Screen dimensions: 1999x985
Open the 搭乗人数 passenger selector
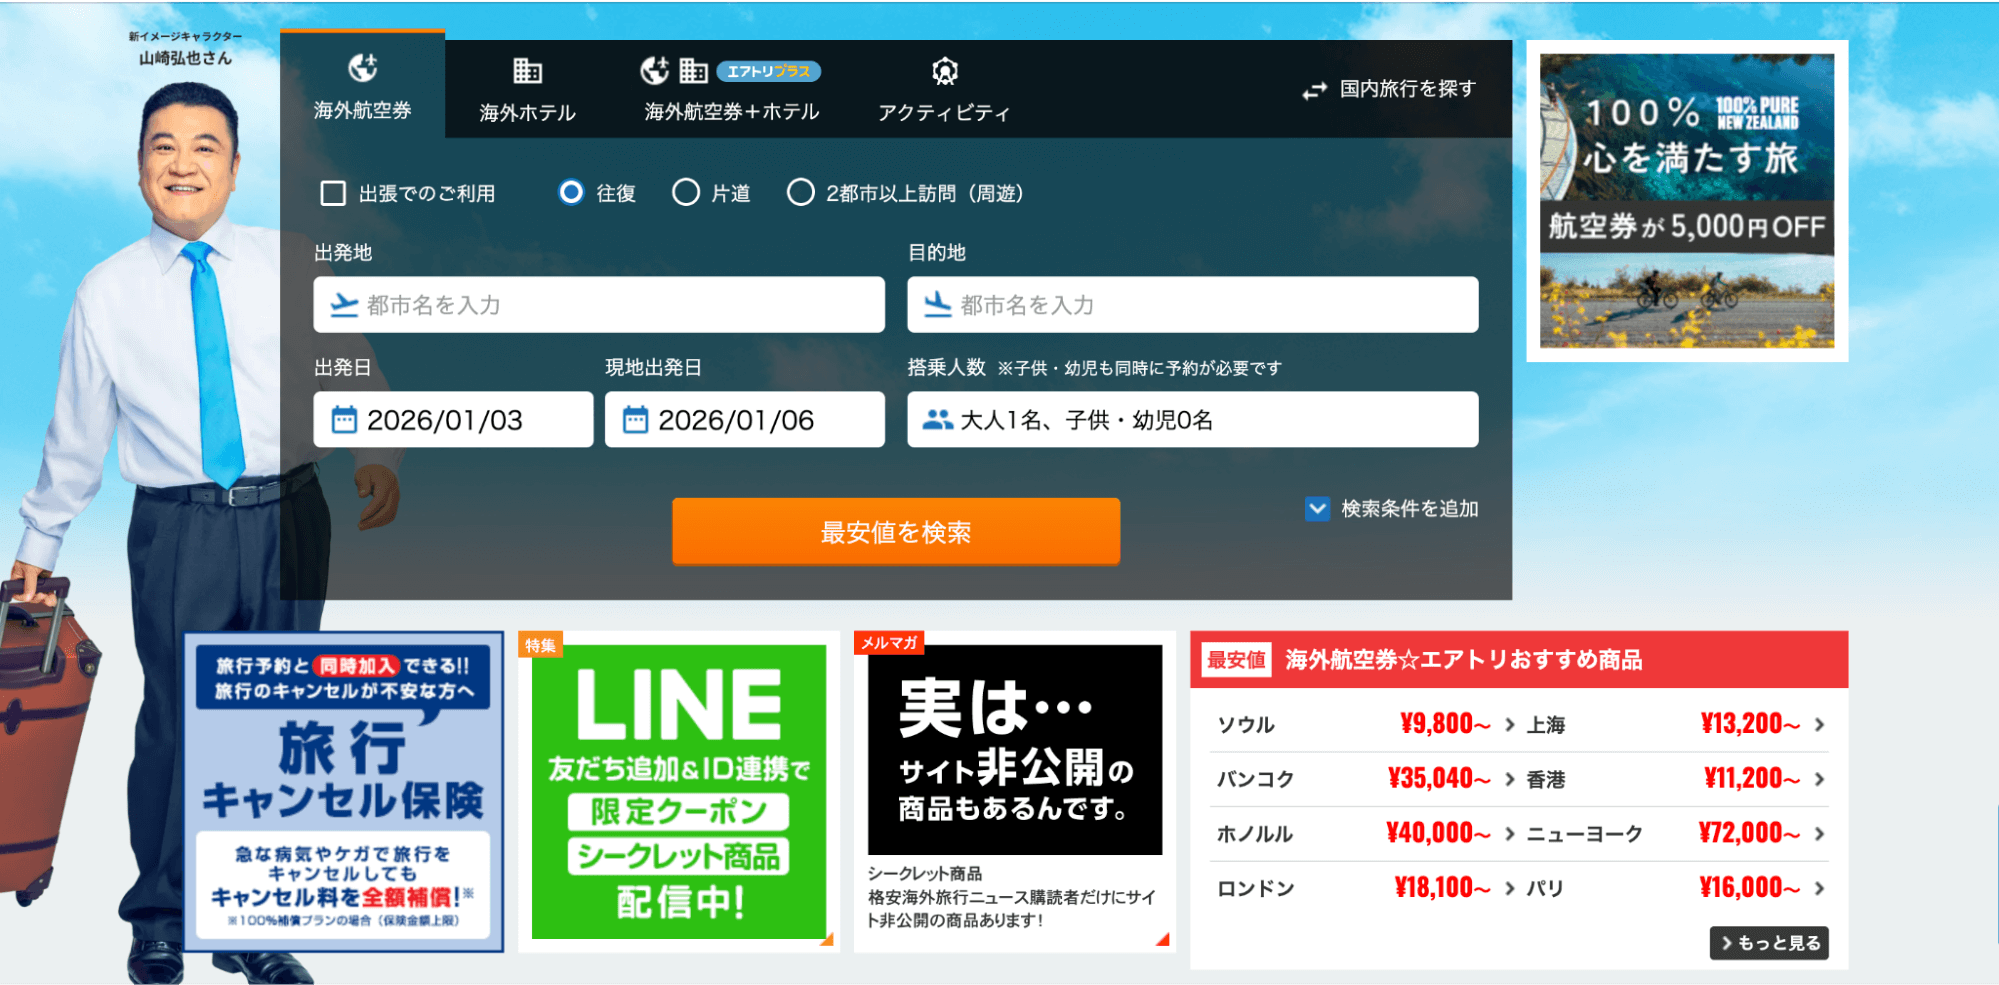pos(1191,420)
